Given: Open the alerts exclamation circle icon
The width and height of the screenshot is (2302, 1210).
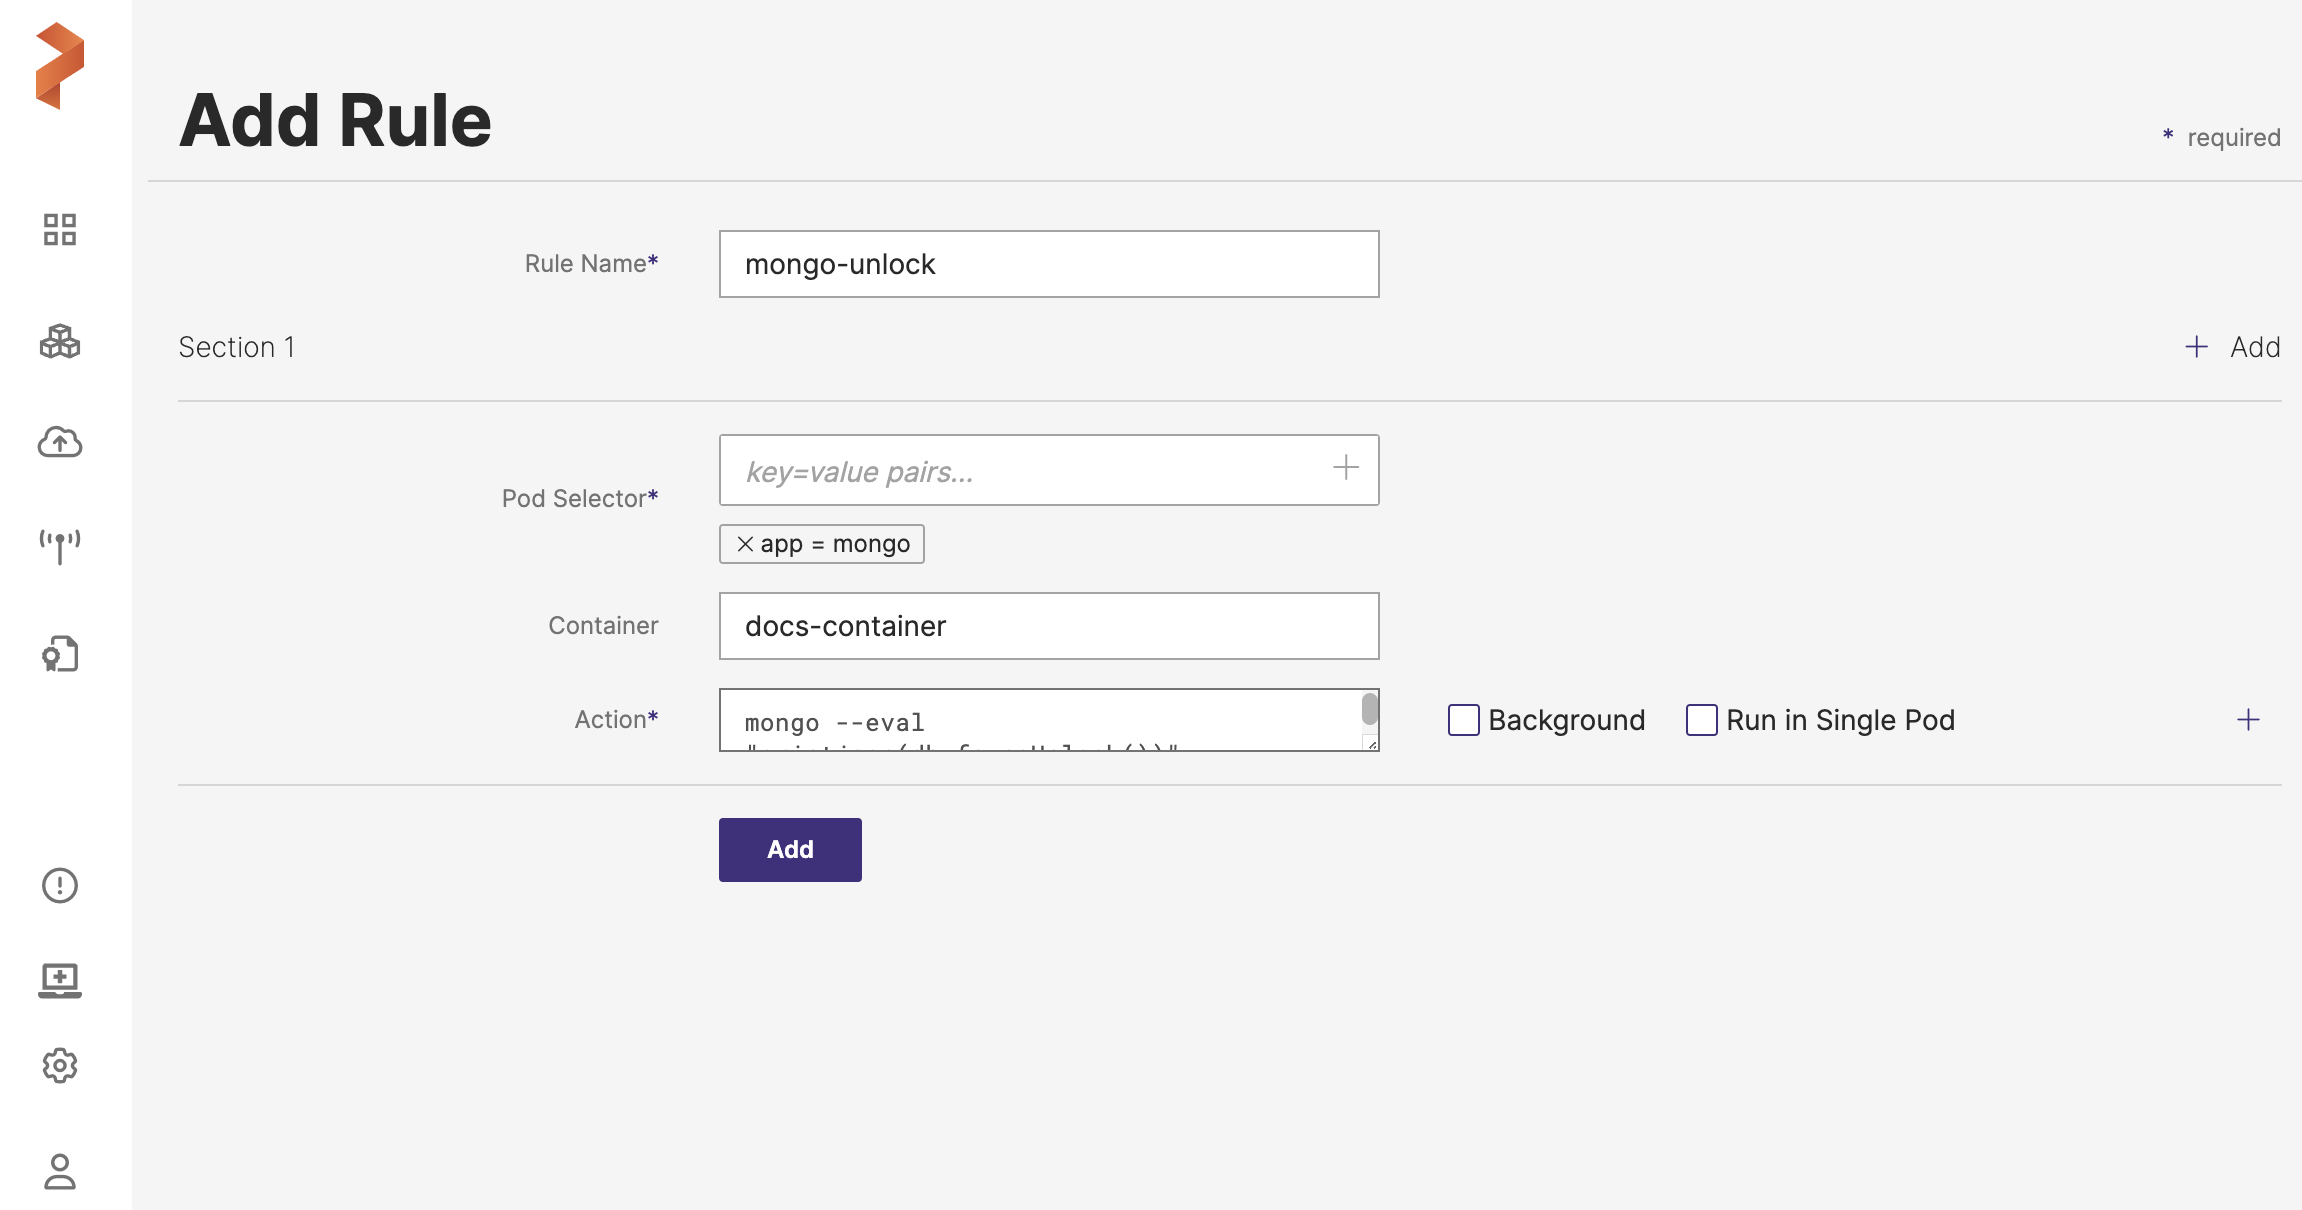Looking at the screenshot, I should [60, 885].
